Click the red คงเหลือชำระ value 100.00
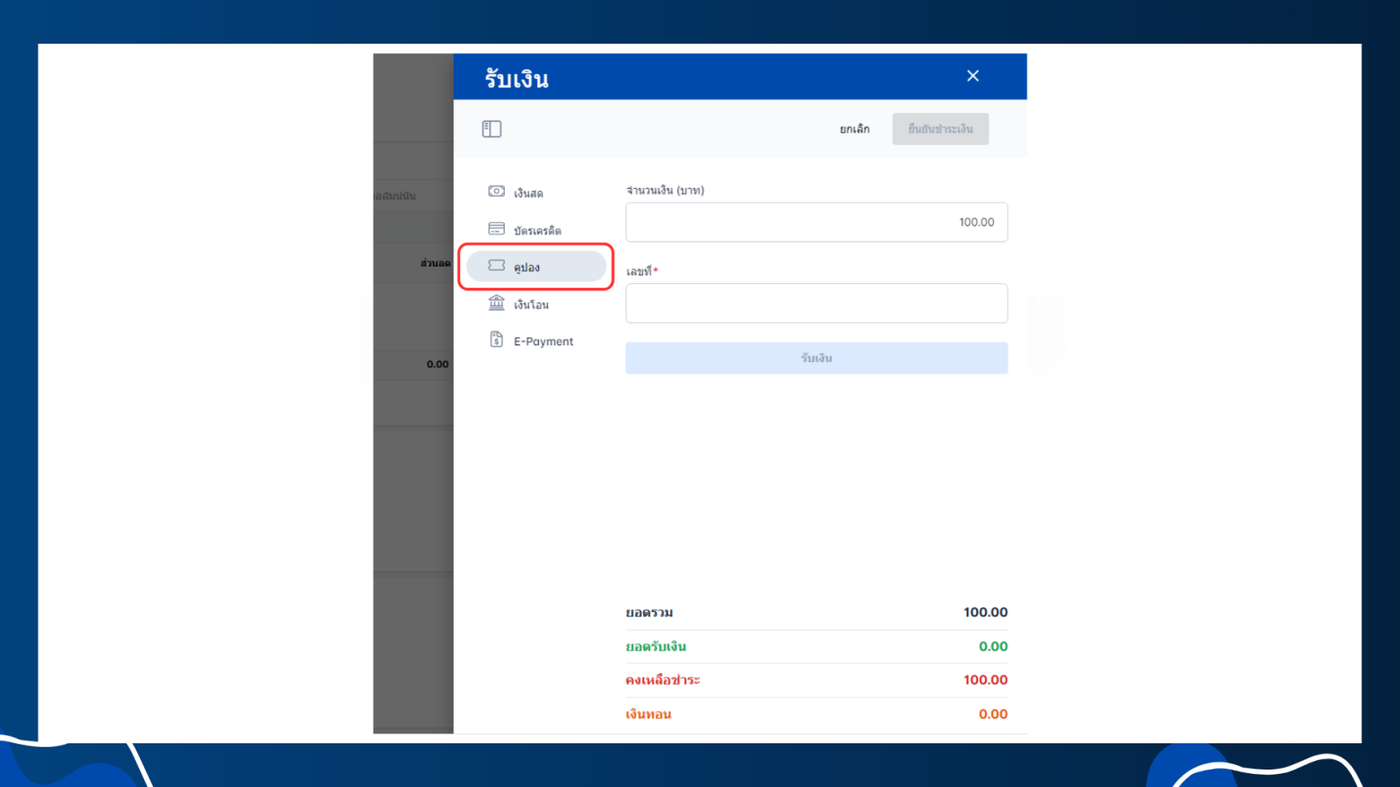This screenshot has width=1400, height=787. (985, 680)
